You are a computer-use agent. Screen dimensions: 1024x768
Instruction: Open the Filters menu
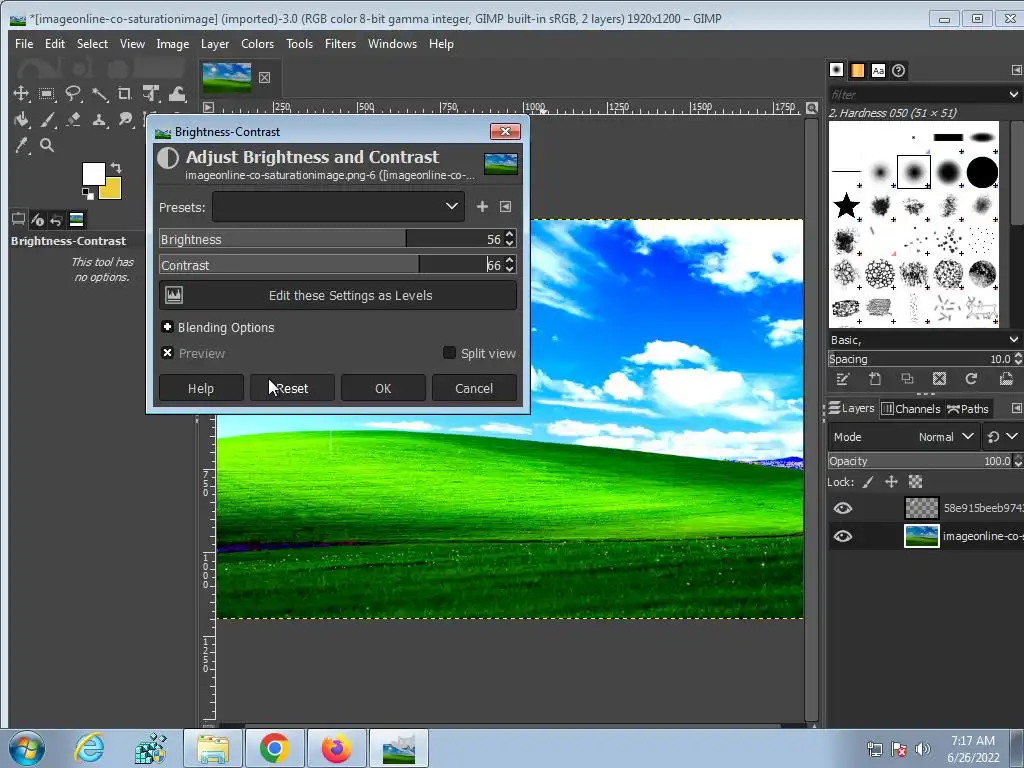click(340, 44)
